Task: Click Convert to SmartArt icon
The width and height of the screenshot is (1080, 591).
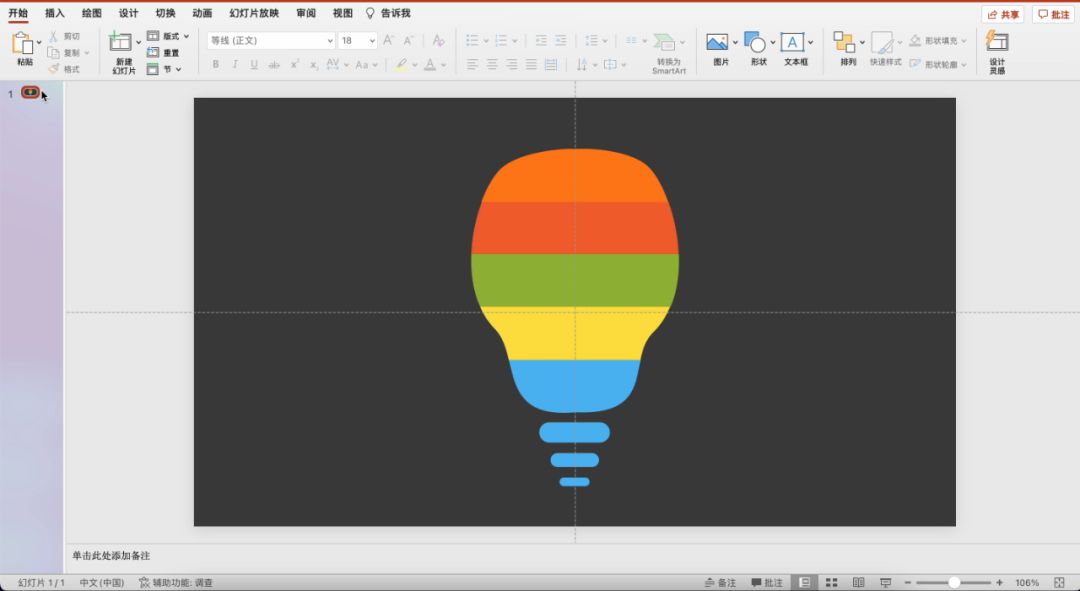Action: point(664,42)
